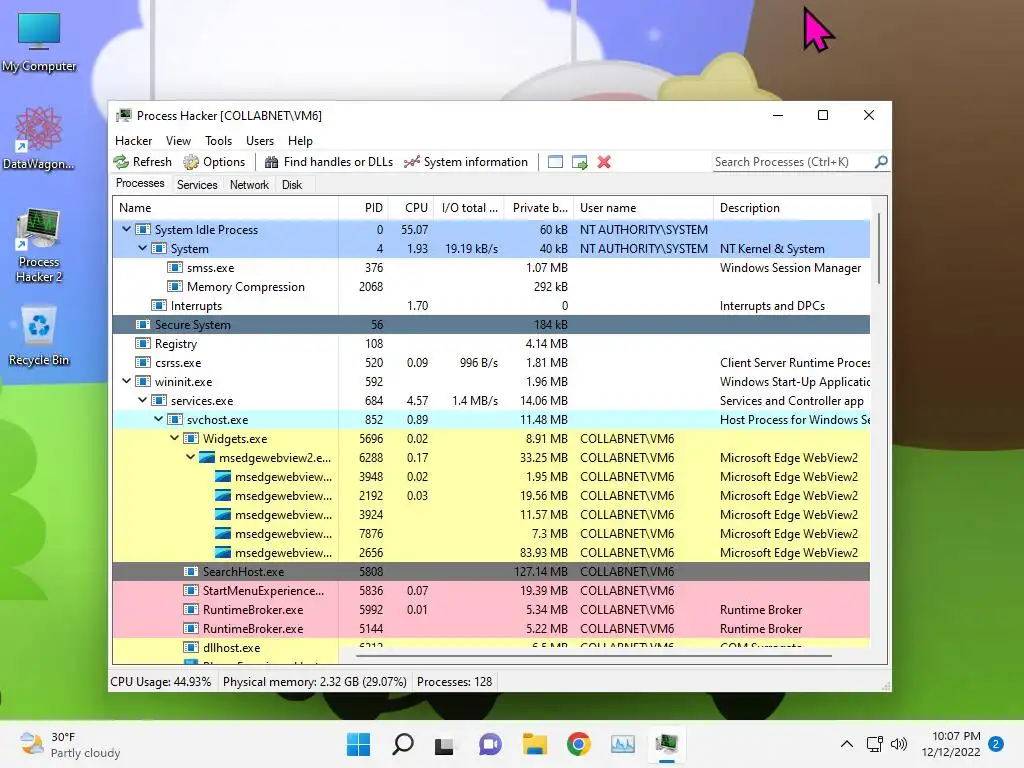Image resolution: width=1024 pixels, height=768 pixels.
Task: Sort by the User name column header
Action: pos(643,208)
